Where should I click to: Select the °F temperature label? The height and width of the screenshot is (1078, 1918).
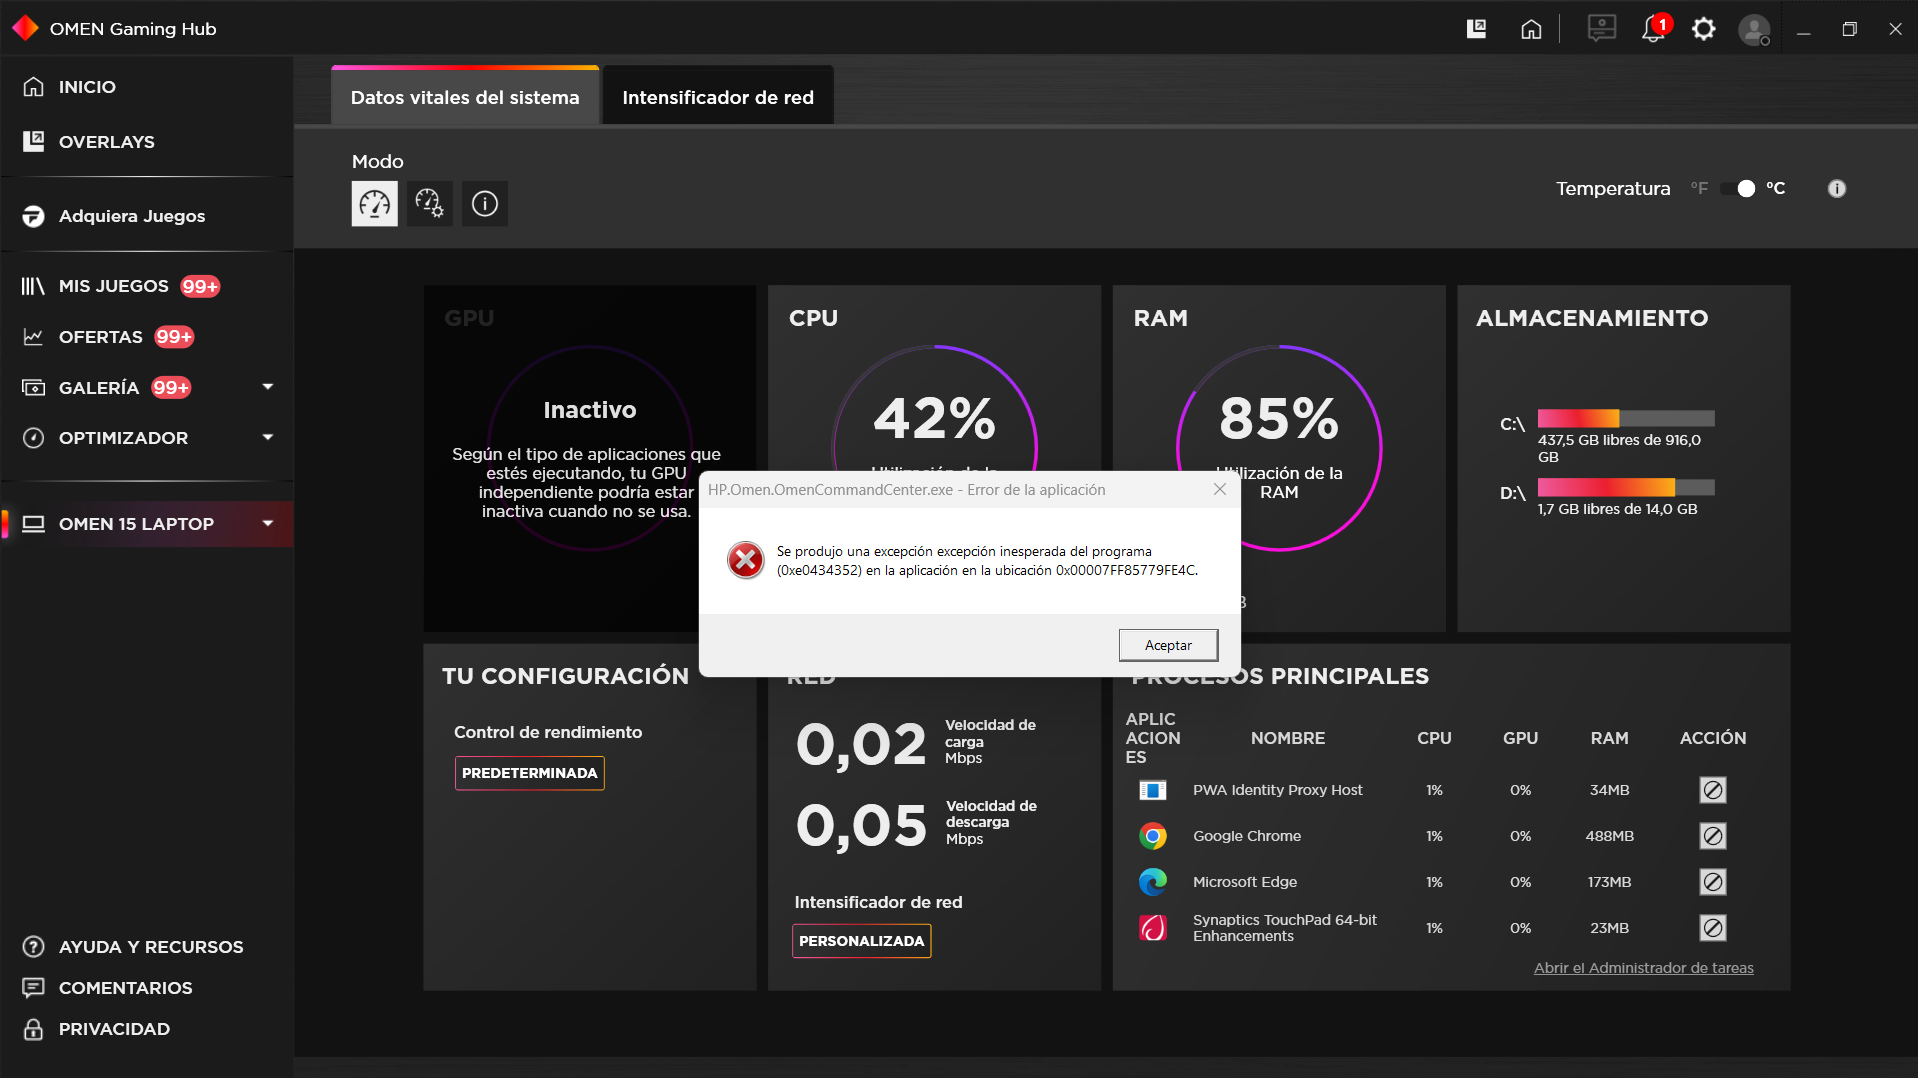tap(1699, 188)
